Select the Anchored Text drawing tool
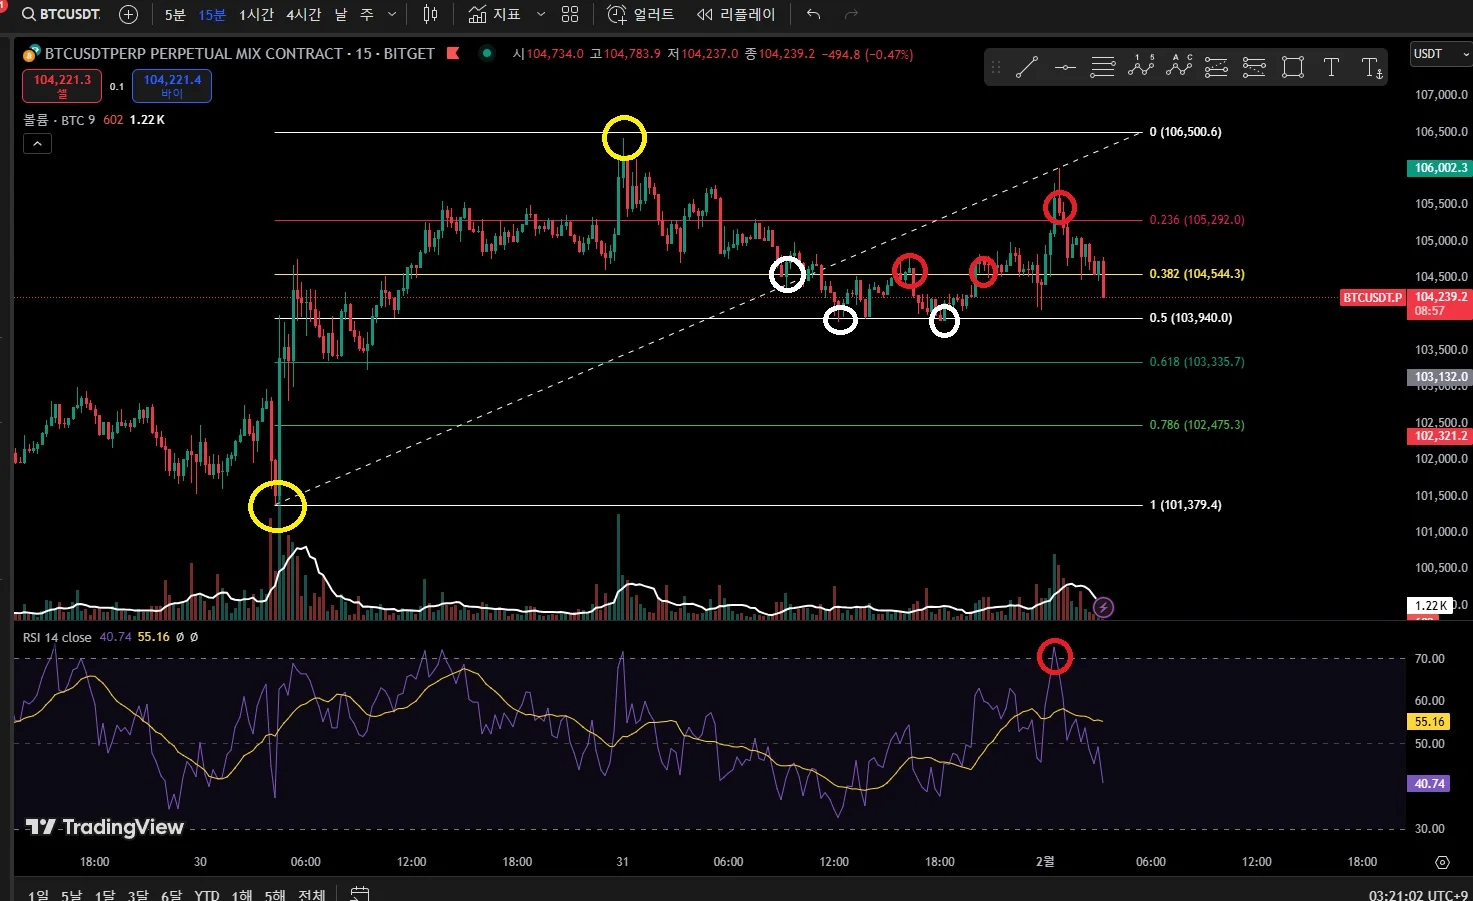Image resolution: width=1473 pixels, height=901 pixels. point(1372,67)
